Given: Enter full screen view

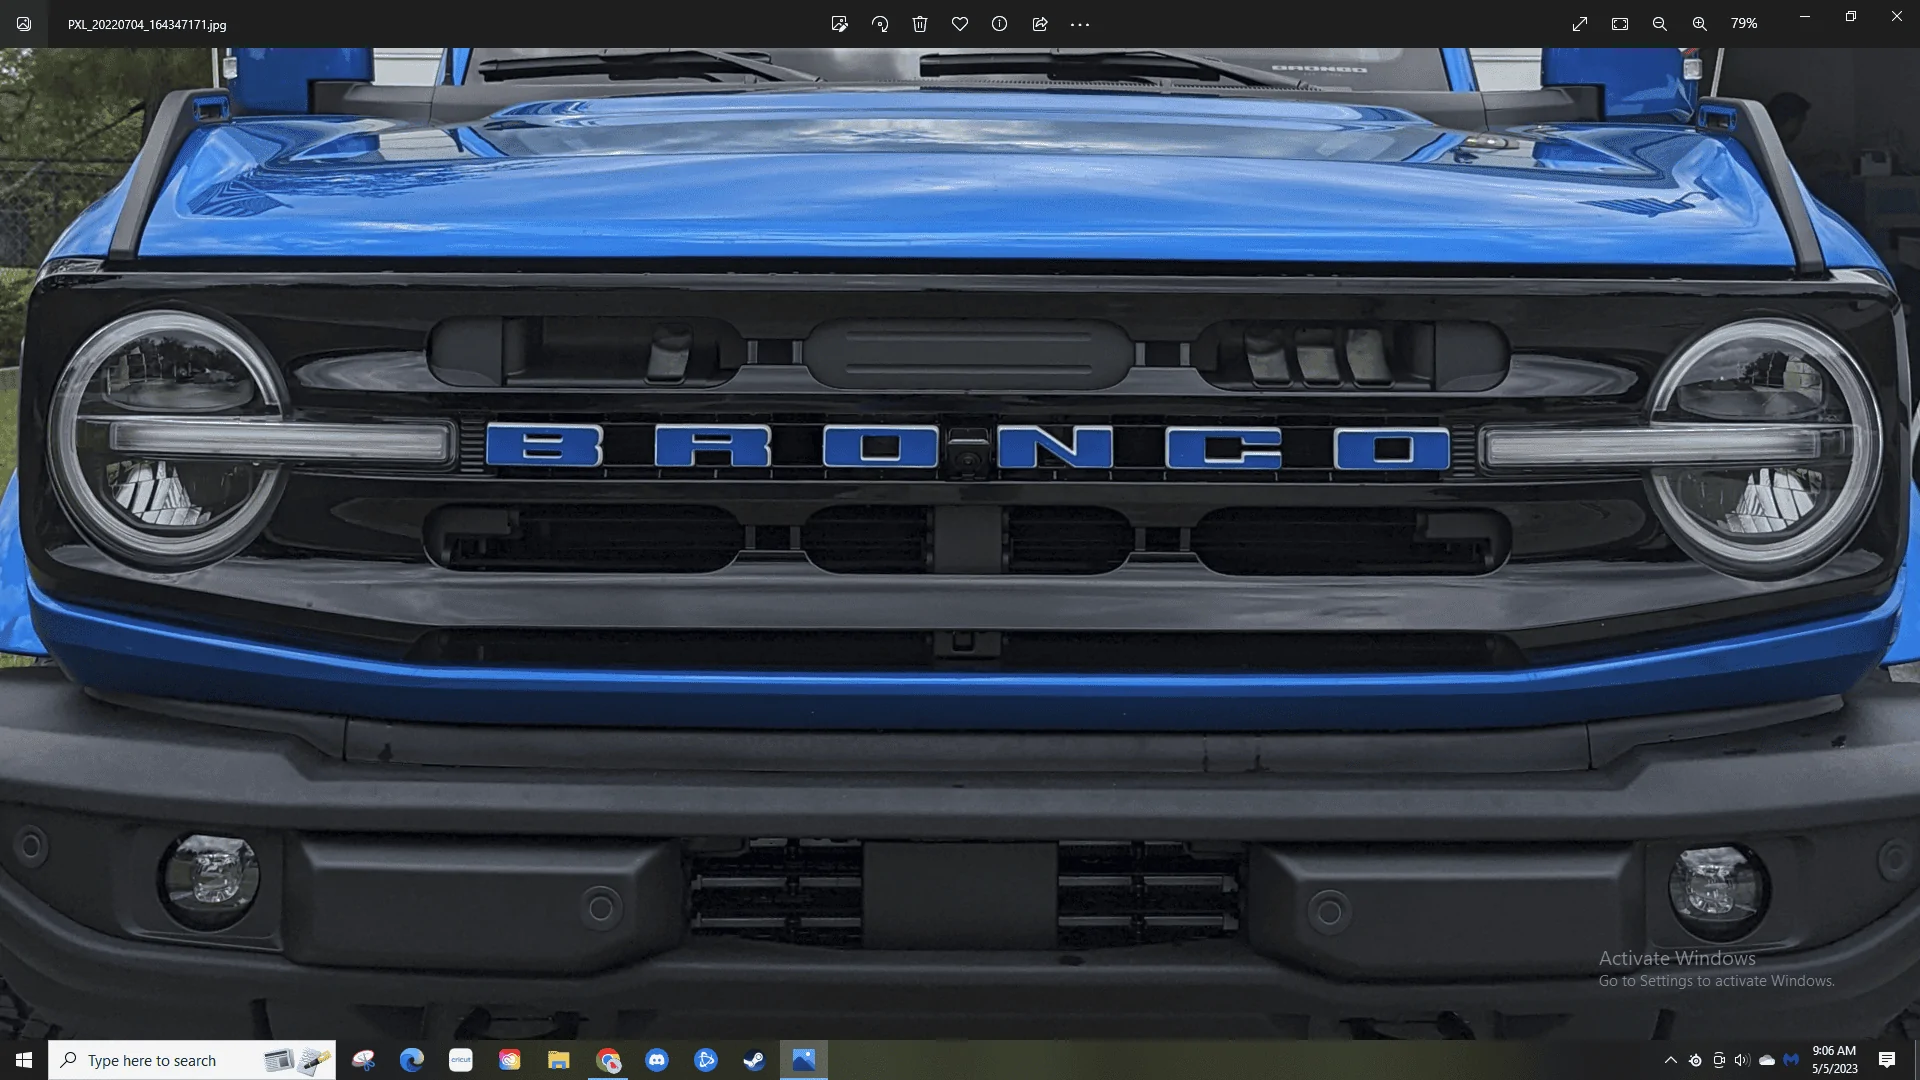Looking at the screenshot, I should coord(1580,24).
